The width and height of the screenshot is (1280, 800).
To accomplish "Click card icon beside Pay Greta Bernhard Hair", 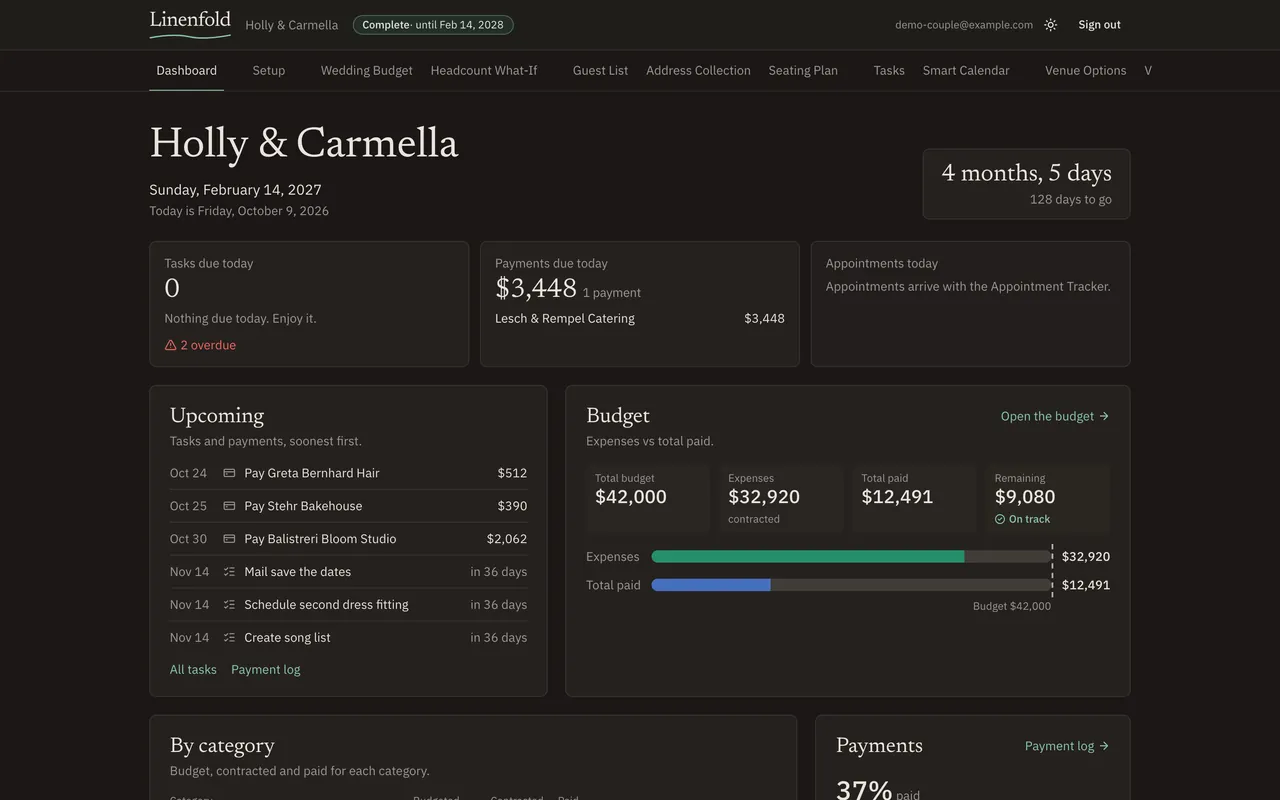I will coord(229,473).
